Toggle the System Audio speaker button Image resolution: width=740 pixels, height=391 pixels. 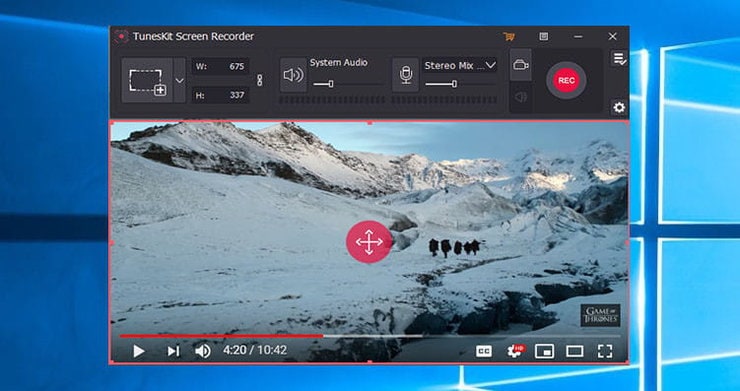pyautogui.click(x=293, y=75)
